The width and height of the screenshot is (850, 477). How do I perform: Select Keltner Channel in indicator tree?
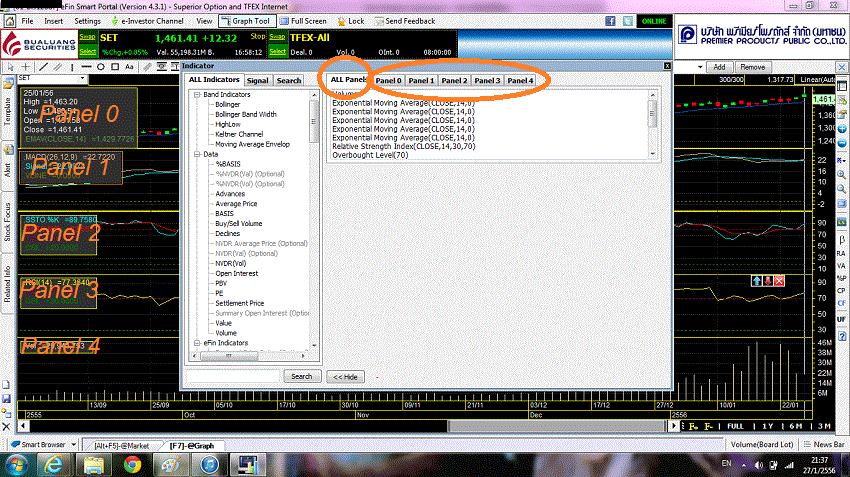(x=239, y=134)
